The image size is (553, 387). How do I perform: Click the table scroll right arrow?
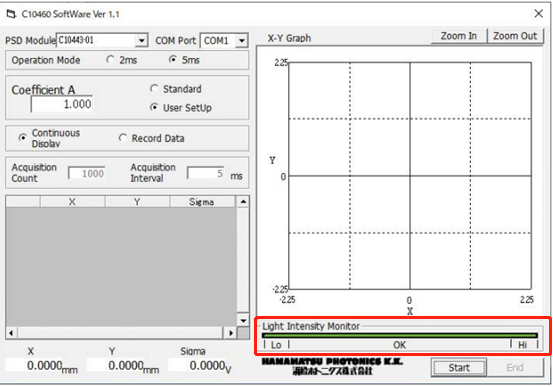[x=231, y=333]
